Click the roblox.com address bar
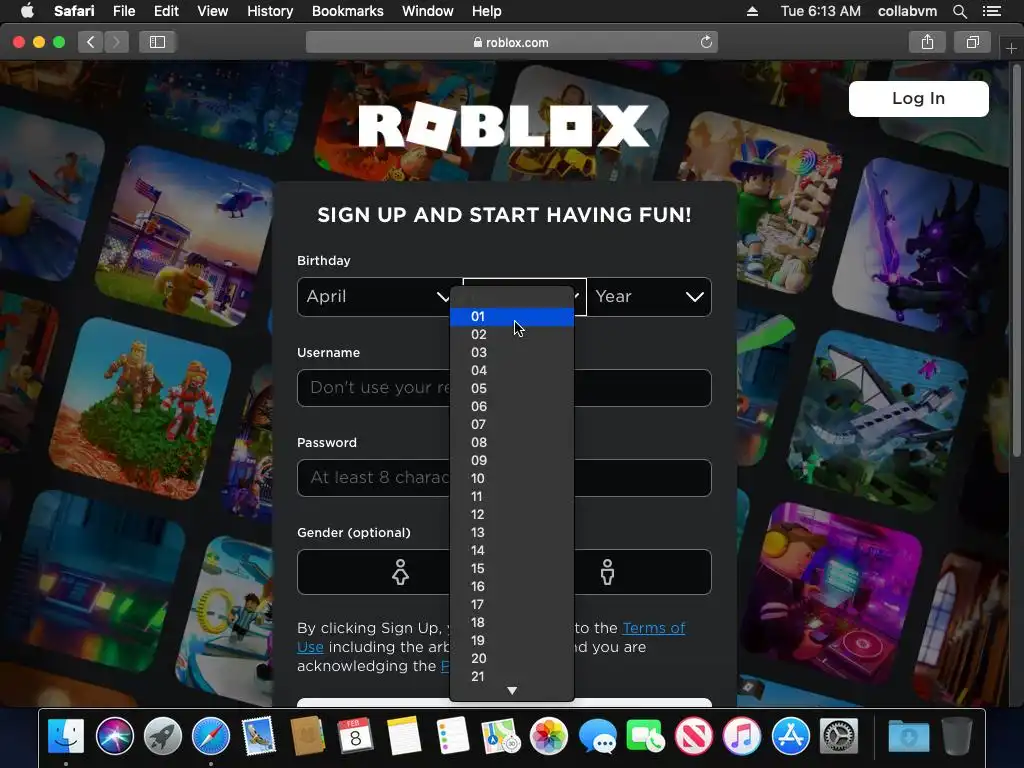 click(511, 42)
